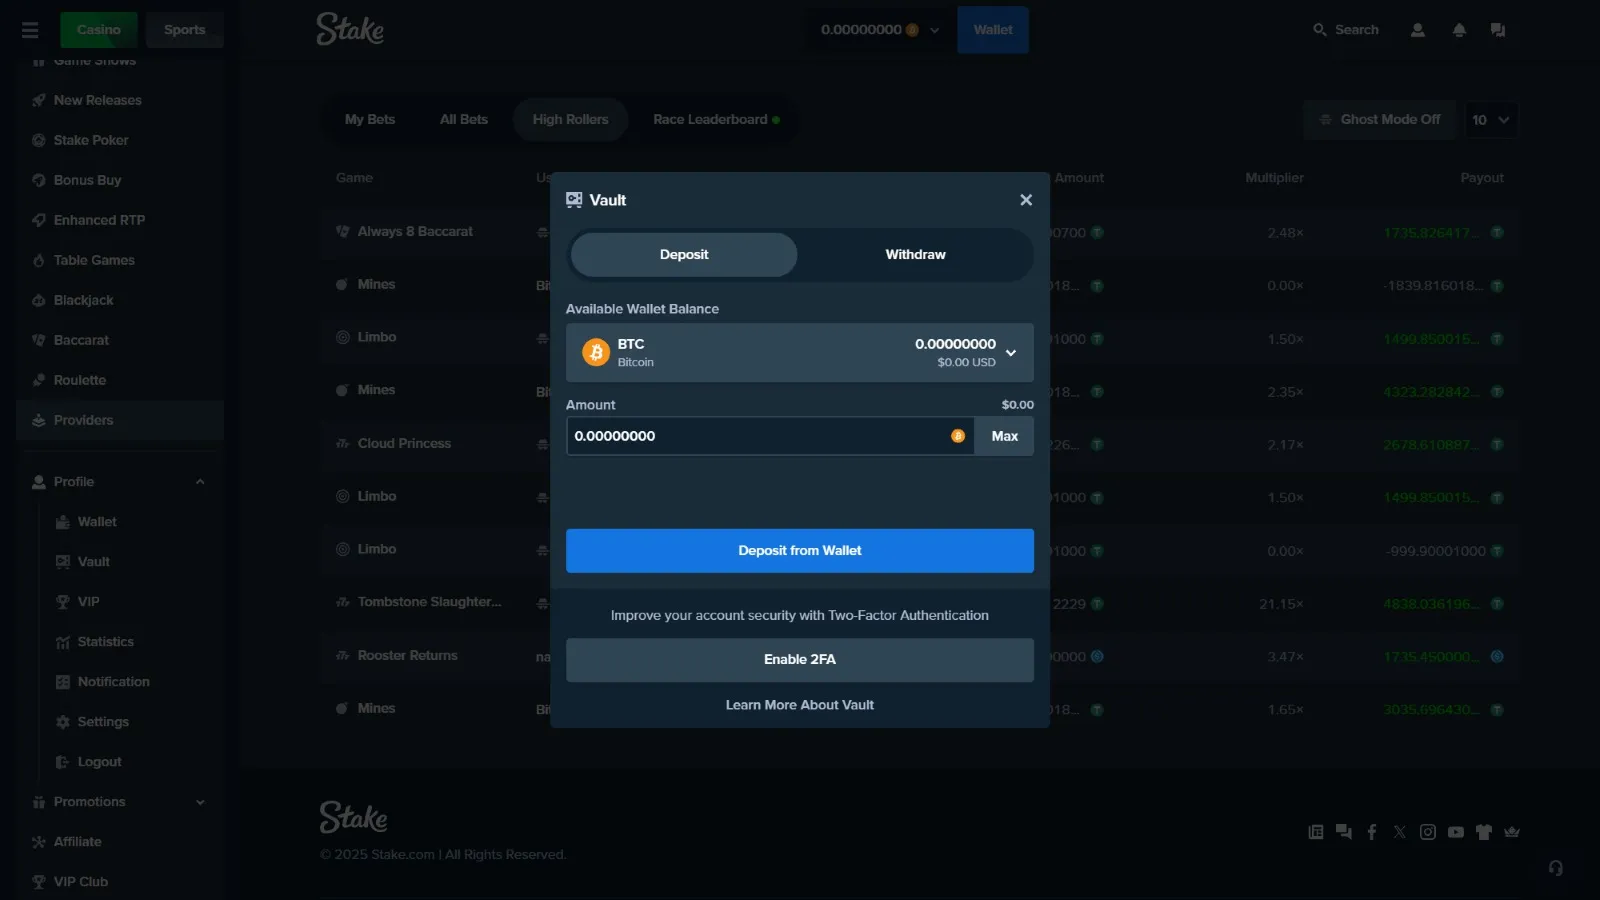Open the notifications bell icon

1459,30
